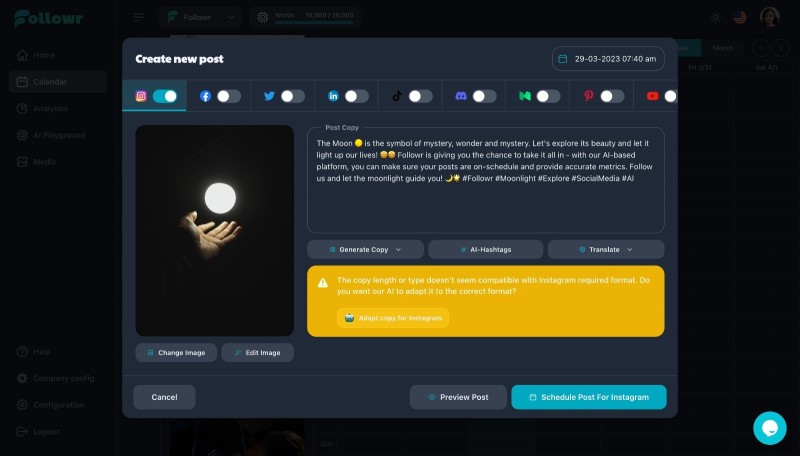The image size is (800, 456).
Task: Click the moon post image thumbnail
Action: (x=215, y=231)
